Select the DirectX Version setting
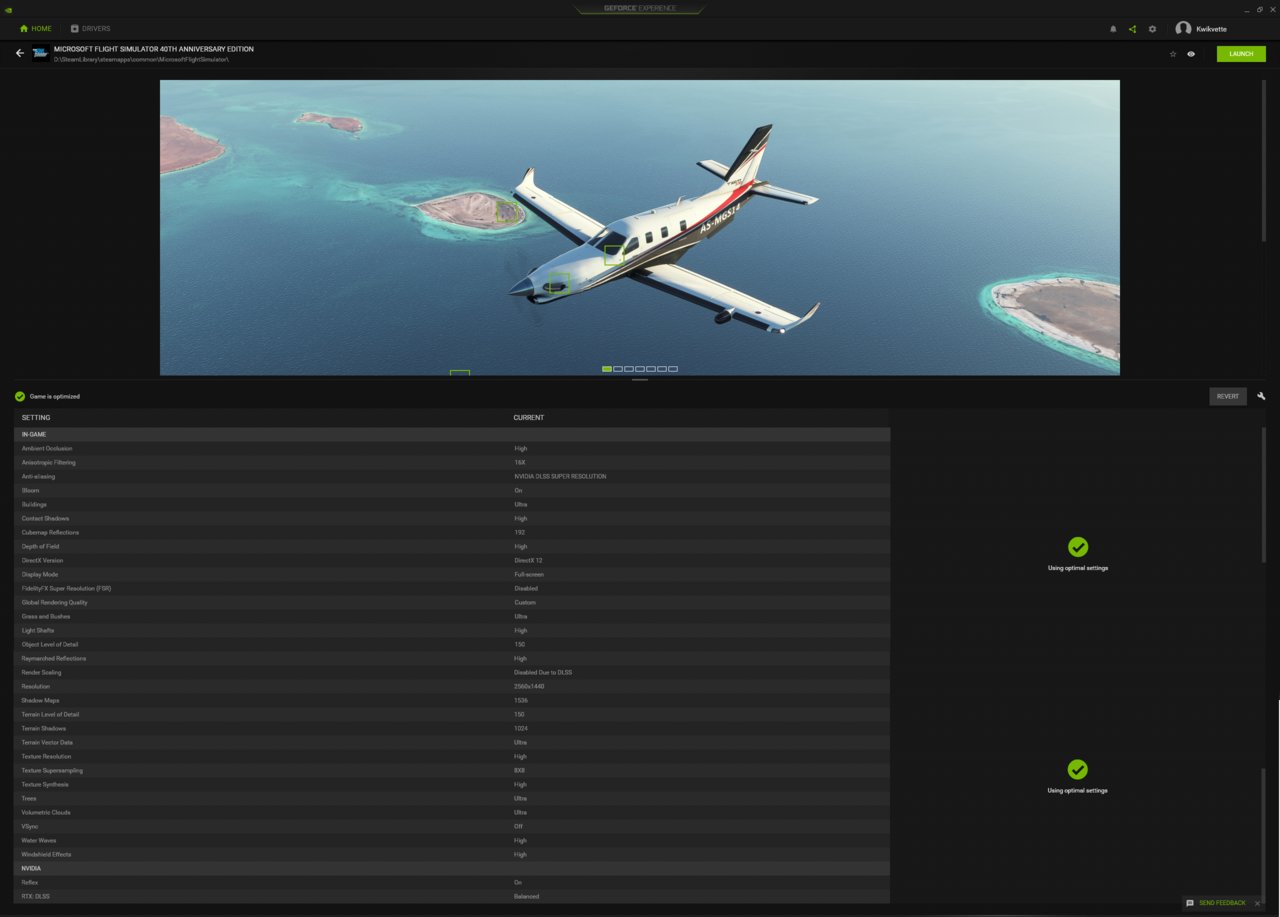 [x=452, y=561]
